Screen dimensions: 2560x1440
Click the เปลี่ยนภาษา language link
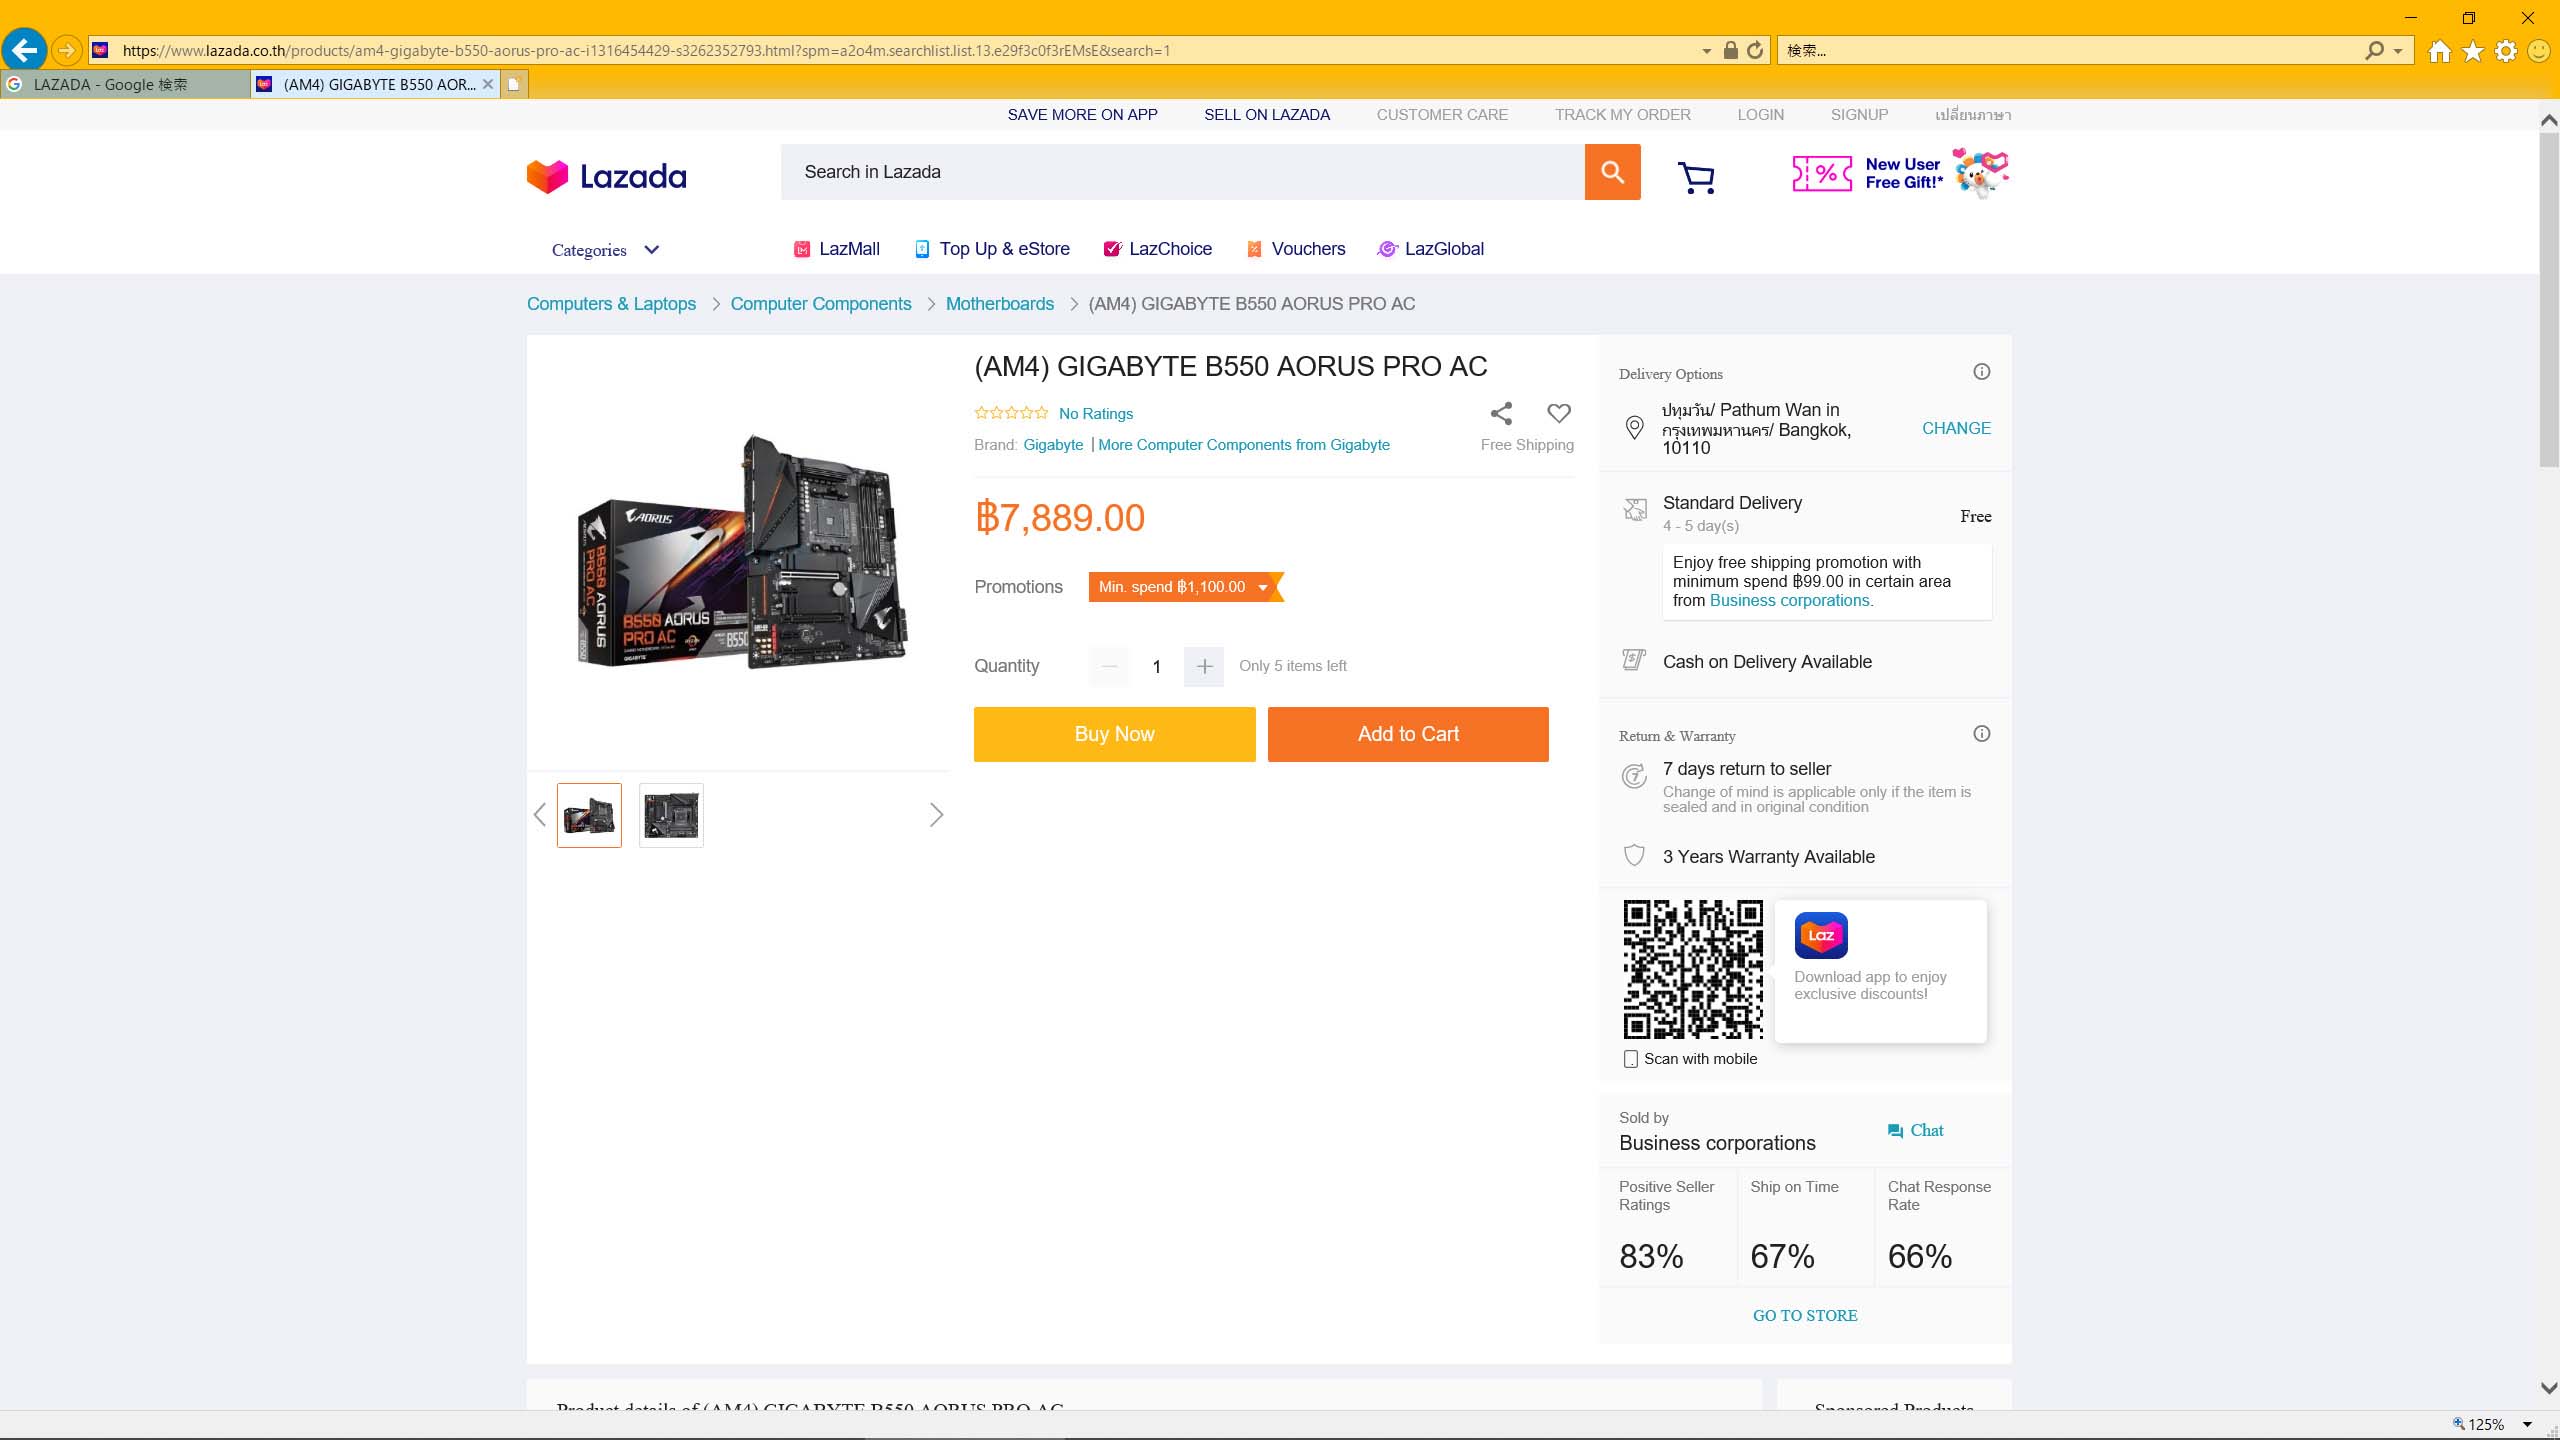click(1972, 115)
